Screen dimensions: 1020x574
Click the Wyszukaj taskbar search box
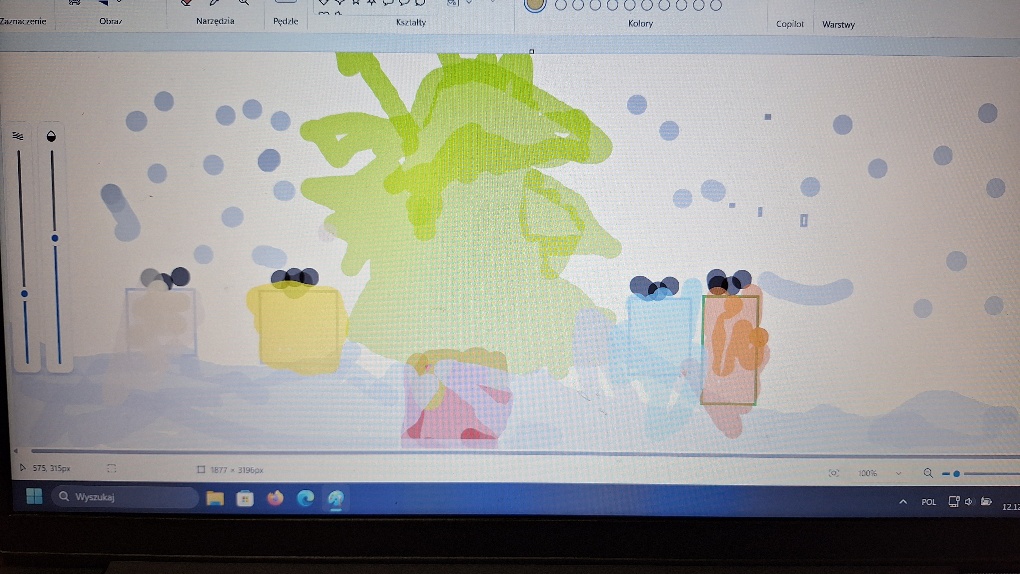(125, 497)
